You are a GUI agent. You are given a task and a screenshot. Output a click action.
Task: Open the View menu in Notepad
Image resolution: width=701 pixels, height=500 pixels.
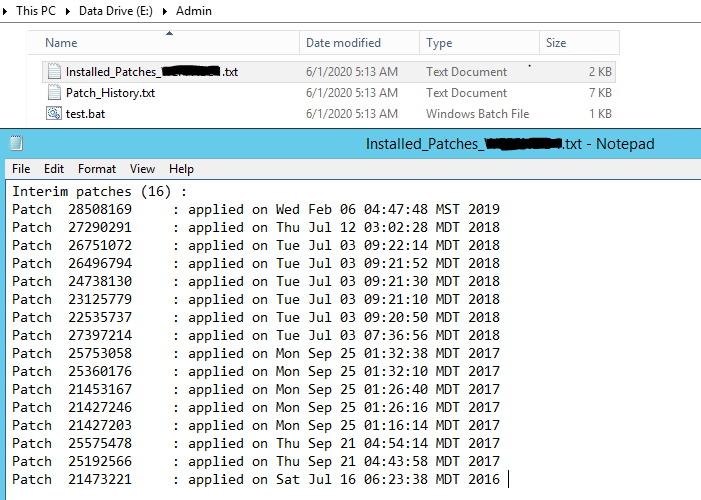click(x=142, y=169)
